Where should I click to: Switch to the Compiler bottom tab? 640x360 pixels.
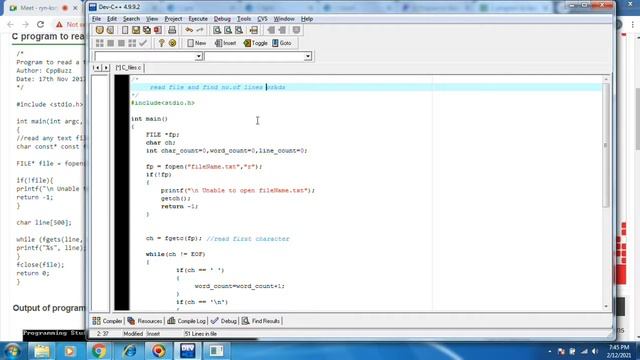[x=107, y=321]
